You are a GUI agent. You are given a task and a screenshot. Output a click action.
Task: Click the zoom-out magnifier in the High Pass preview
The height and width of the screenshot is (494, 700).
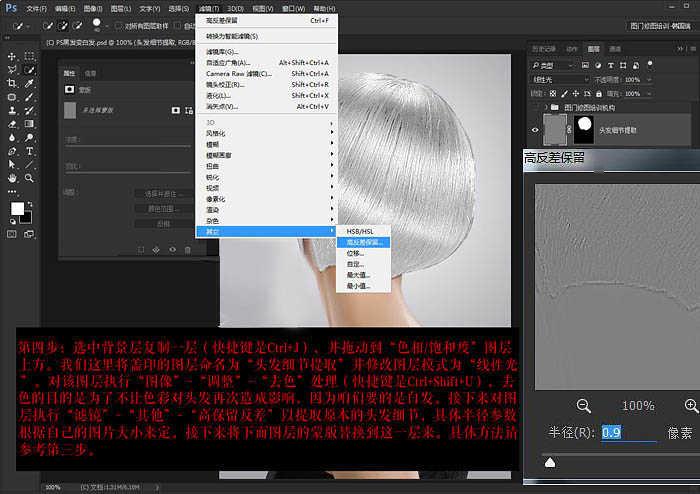(584, 405)
